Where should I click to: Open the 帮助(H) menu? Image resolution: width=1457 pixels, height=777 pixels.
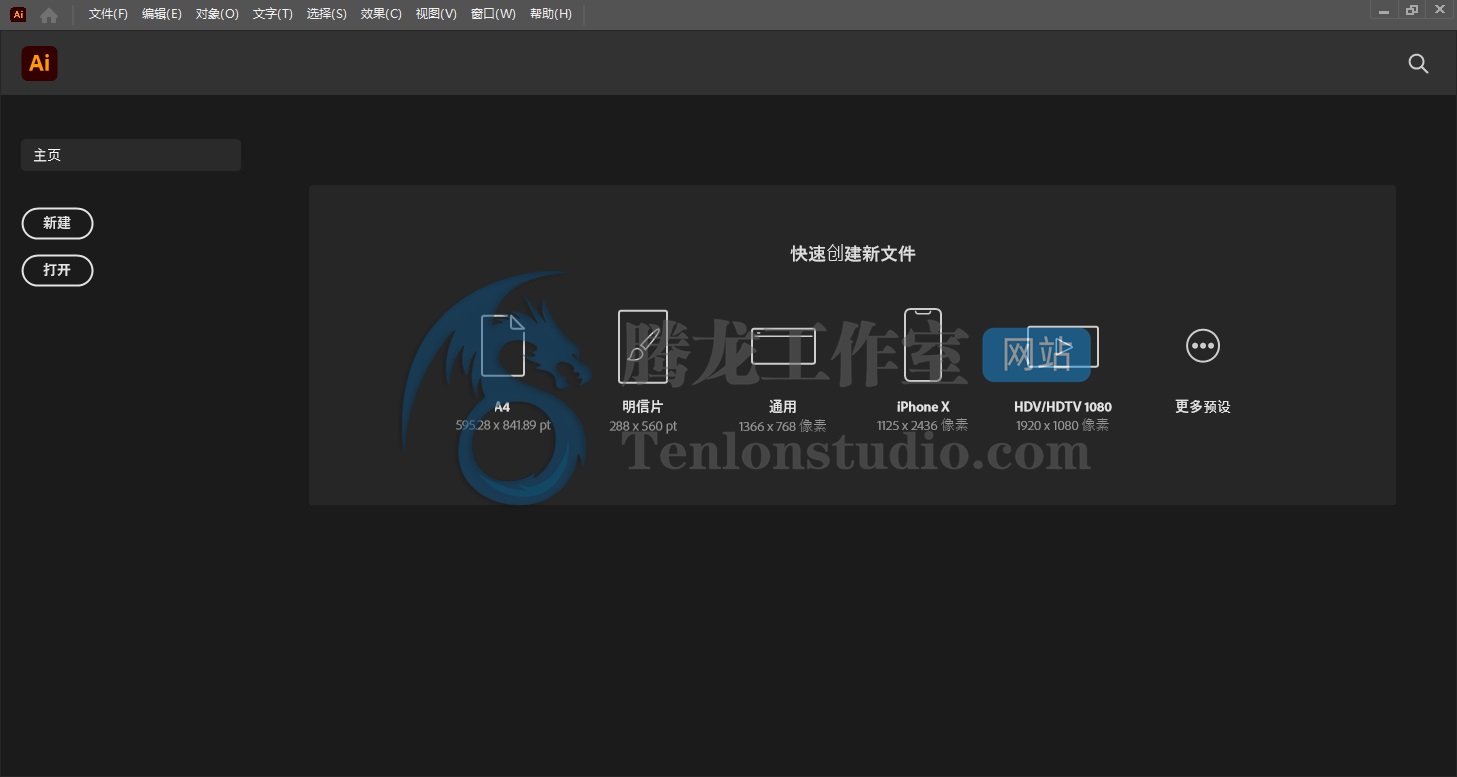click(x=551, y=14)
